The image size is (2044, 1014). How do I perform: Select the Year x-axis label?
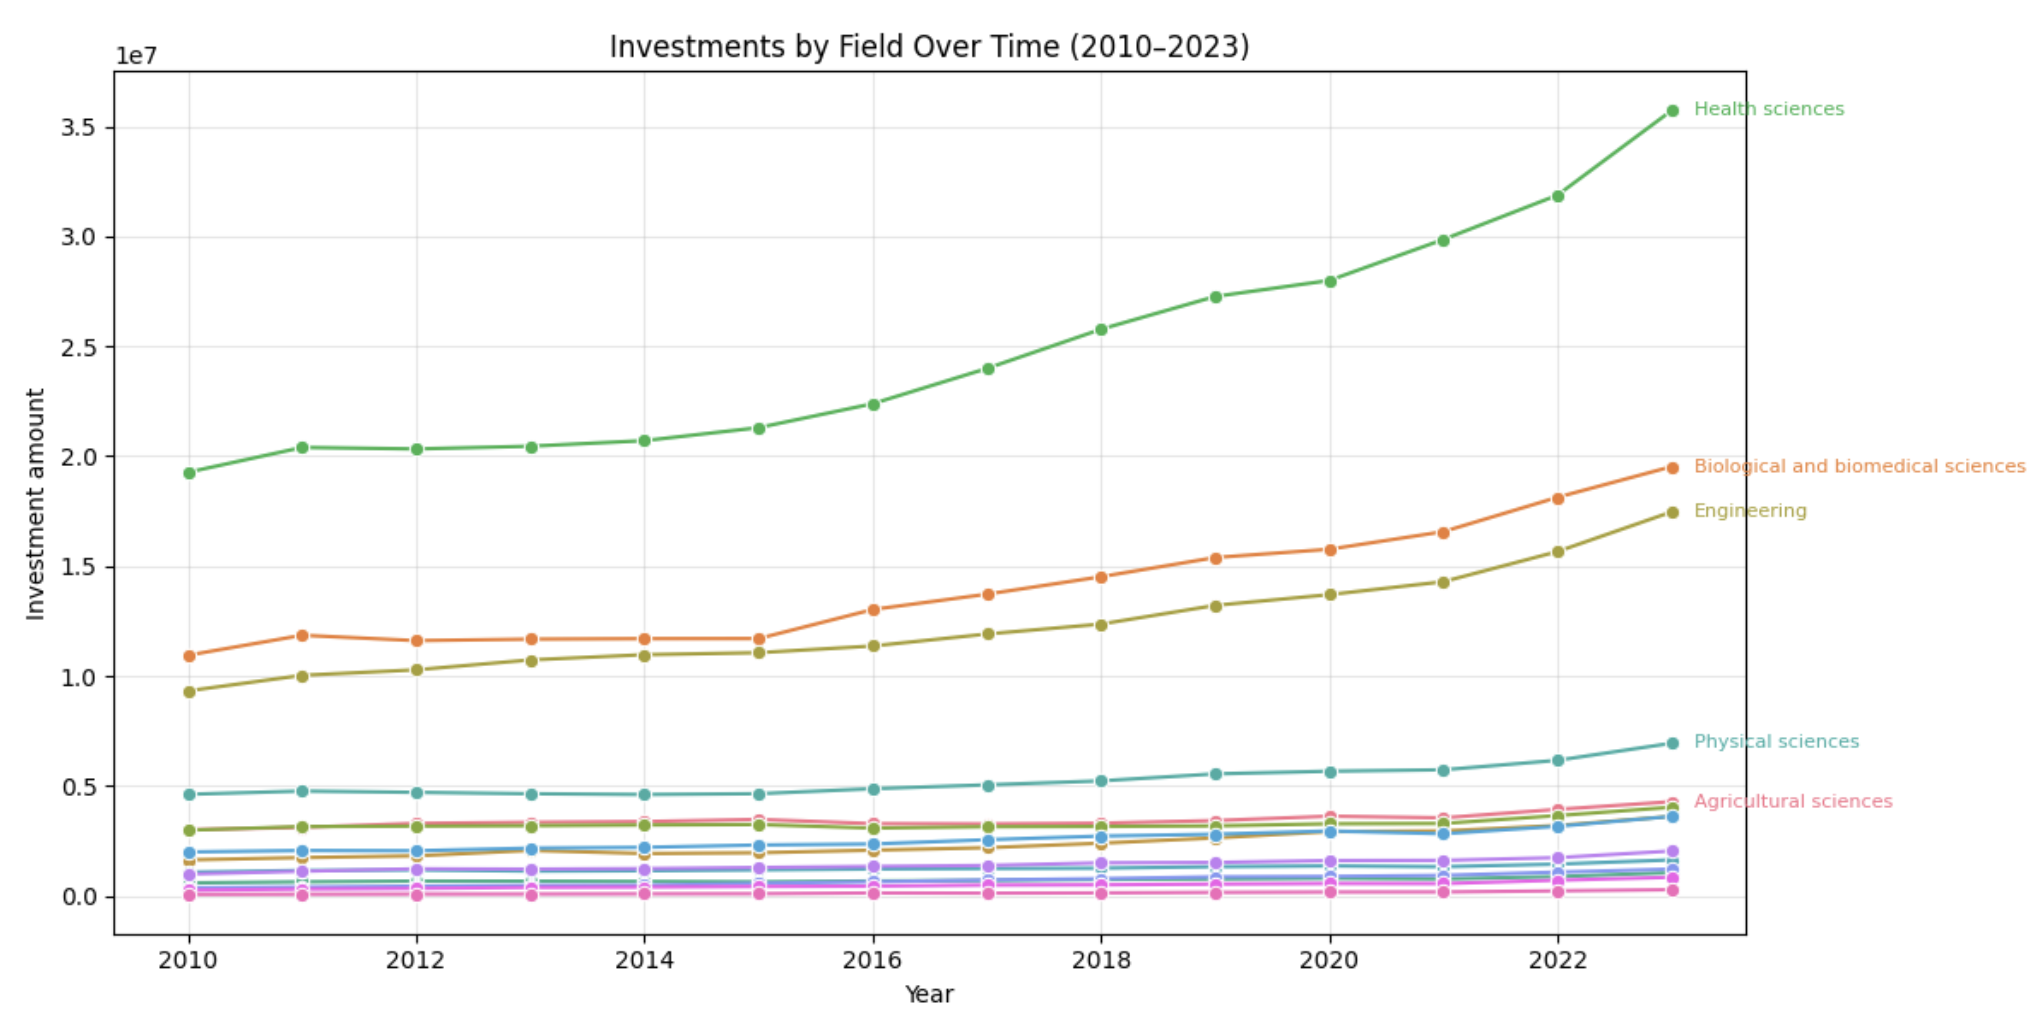click(x=929, y=995)
